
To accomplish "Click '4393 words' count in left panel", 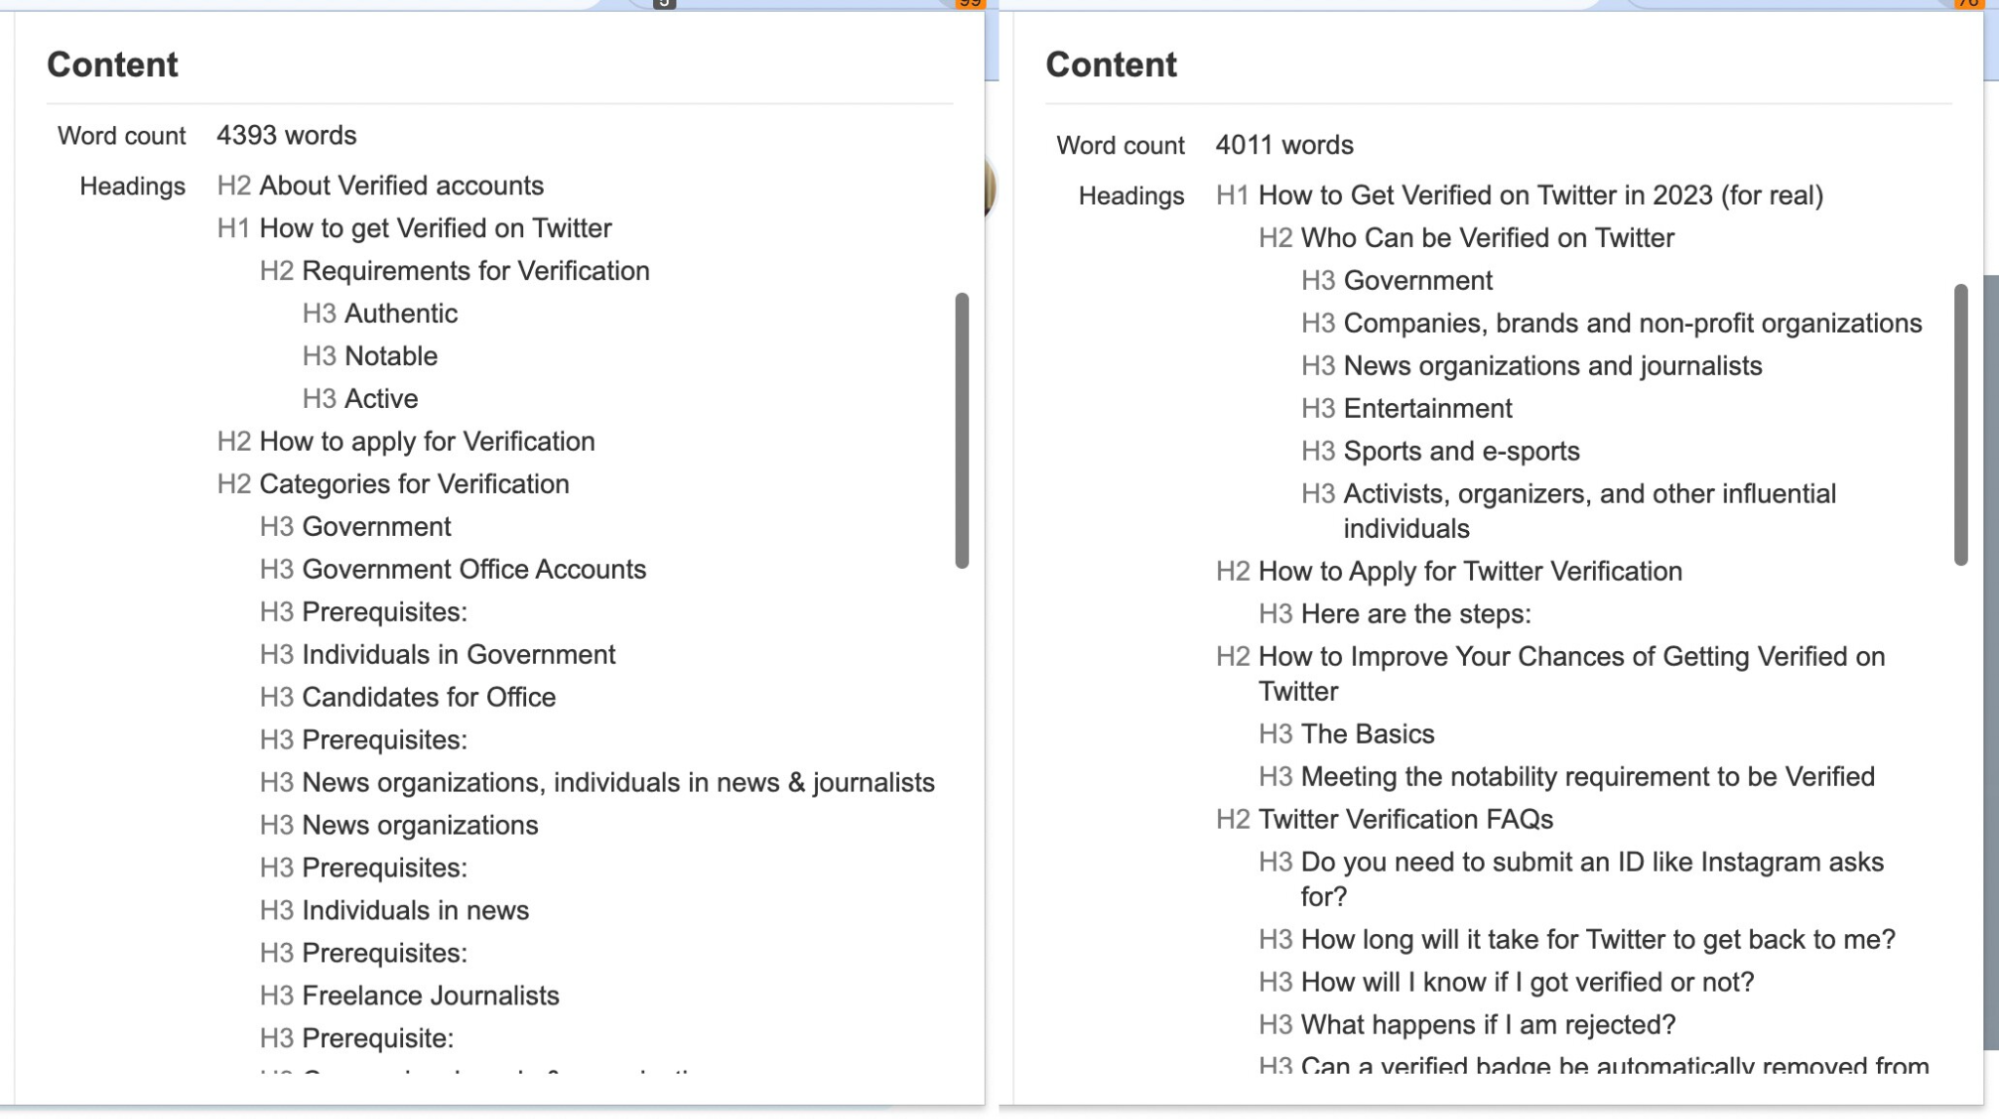I will tap(286, 136).
